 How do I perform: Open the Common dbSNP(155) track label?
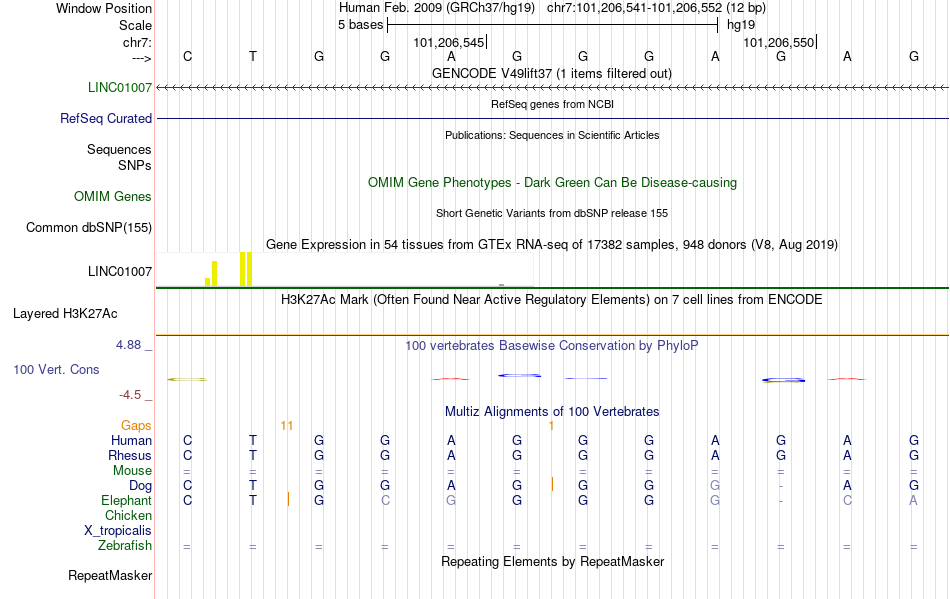[x=89, y=227]
